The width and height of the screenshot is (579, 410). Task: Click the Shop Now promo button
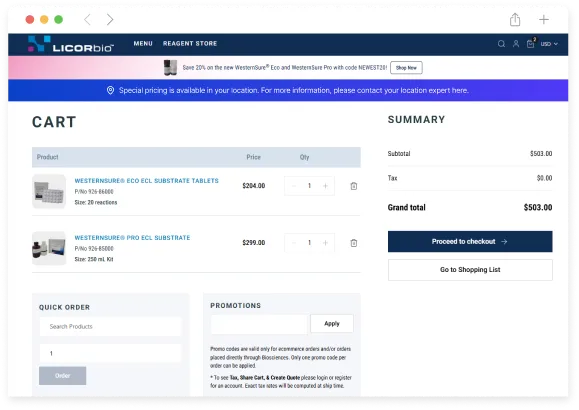tap(406, 68)
